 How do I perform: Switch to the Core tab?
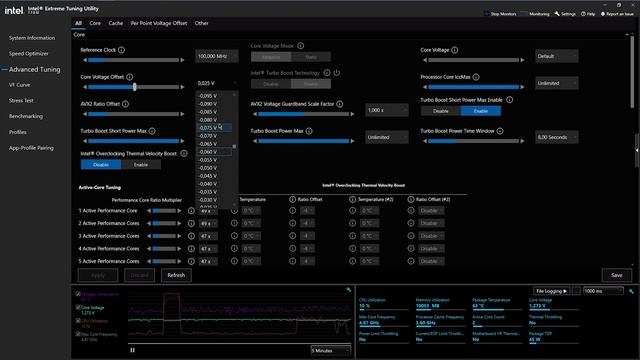pos(95,23)
